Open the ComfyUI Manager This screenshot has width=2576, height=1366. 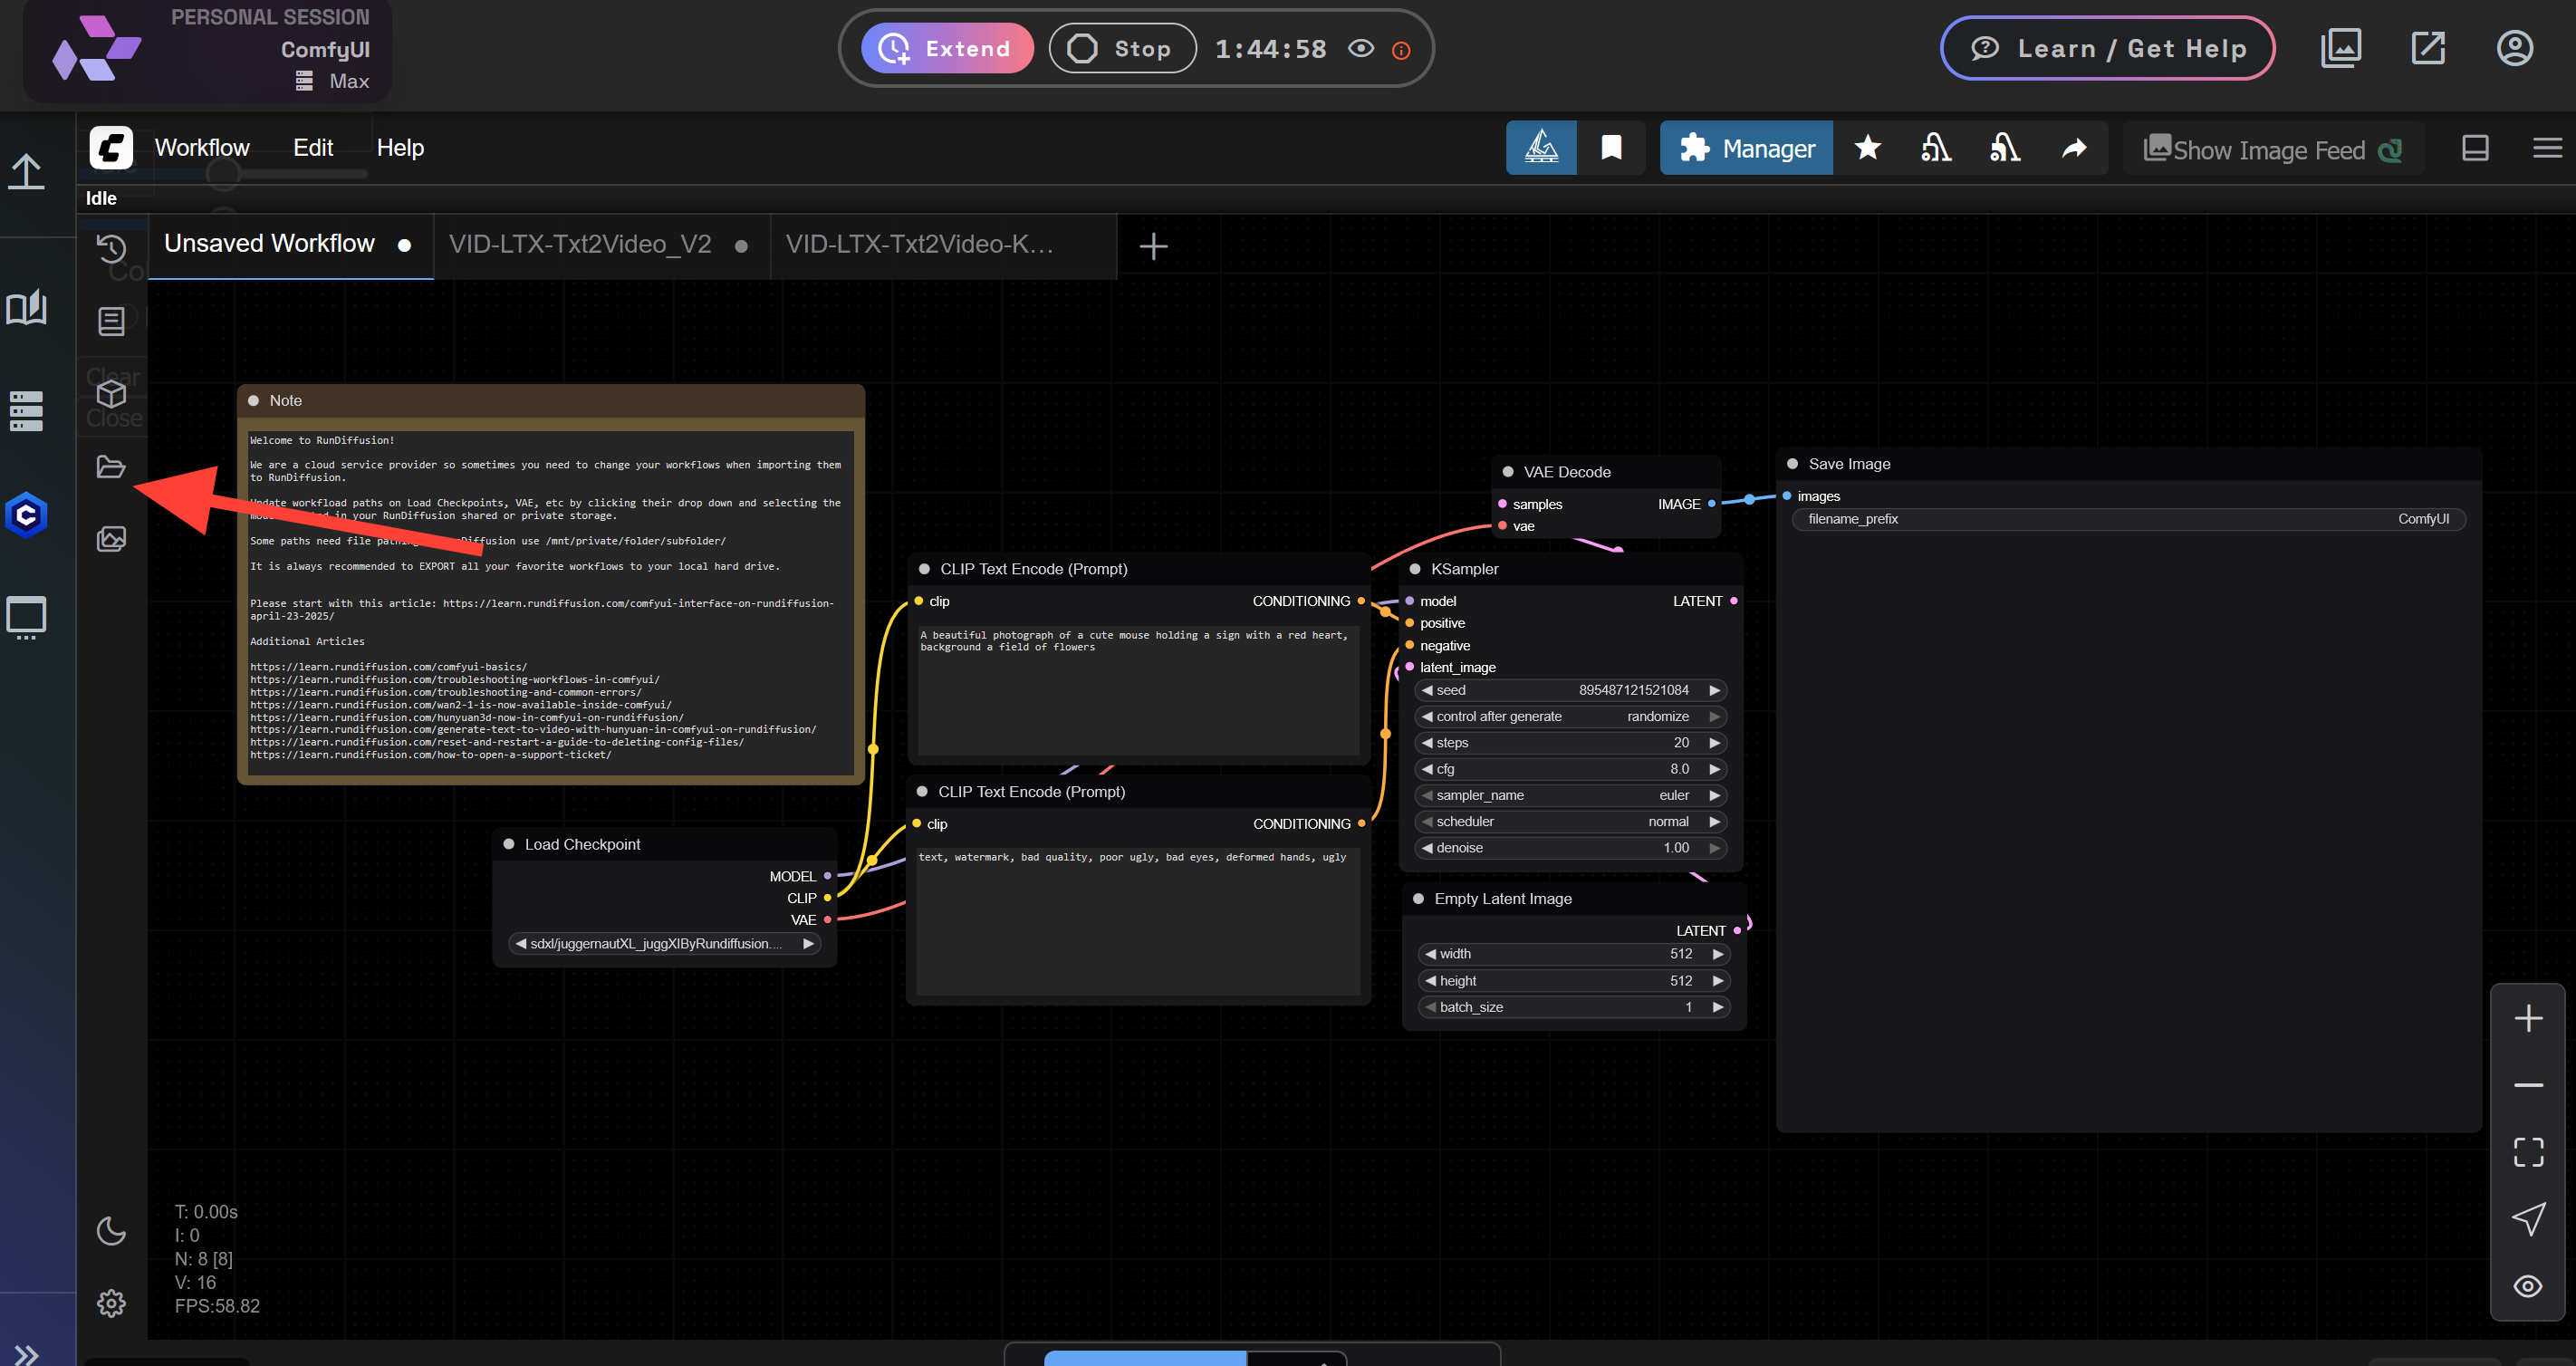[x=1746, y=147]
